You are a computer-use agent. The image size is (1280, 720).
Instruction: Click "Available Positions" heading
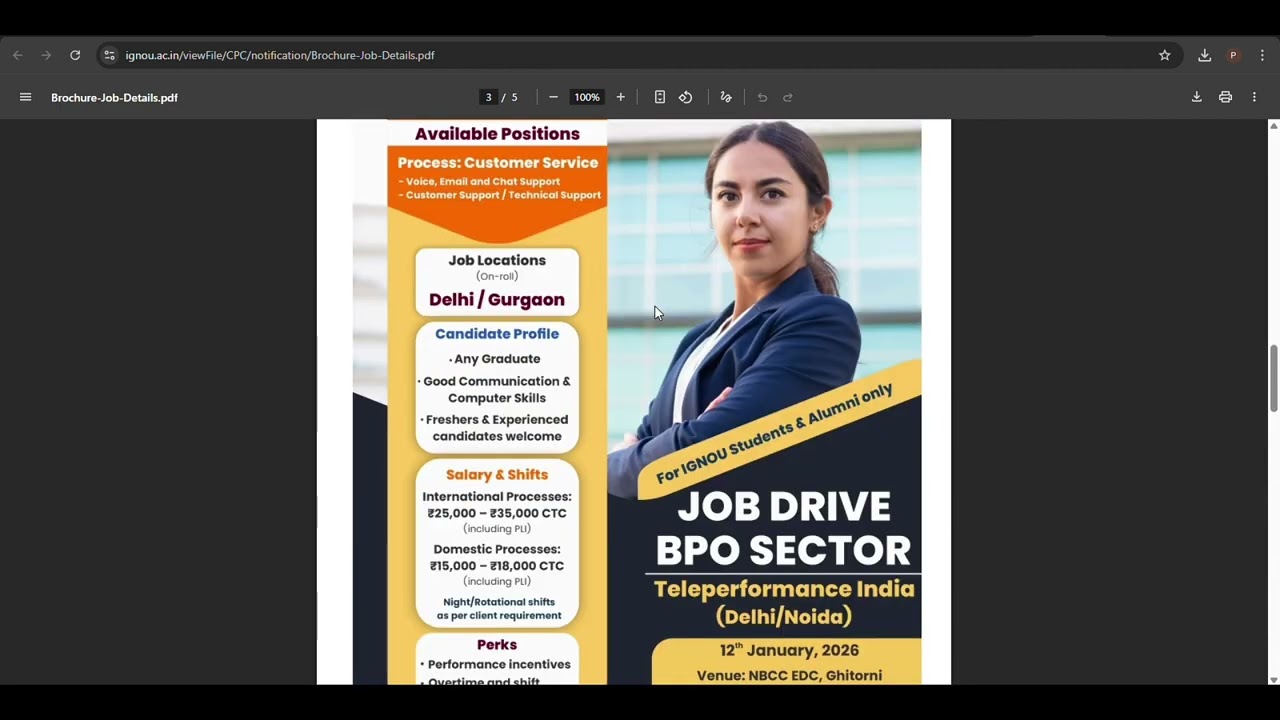(497, 134)
